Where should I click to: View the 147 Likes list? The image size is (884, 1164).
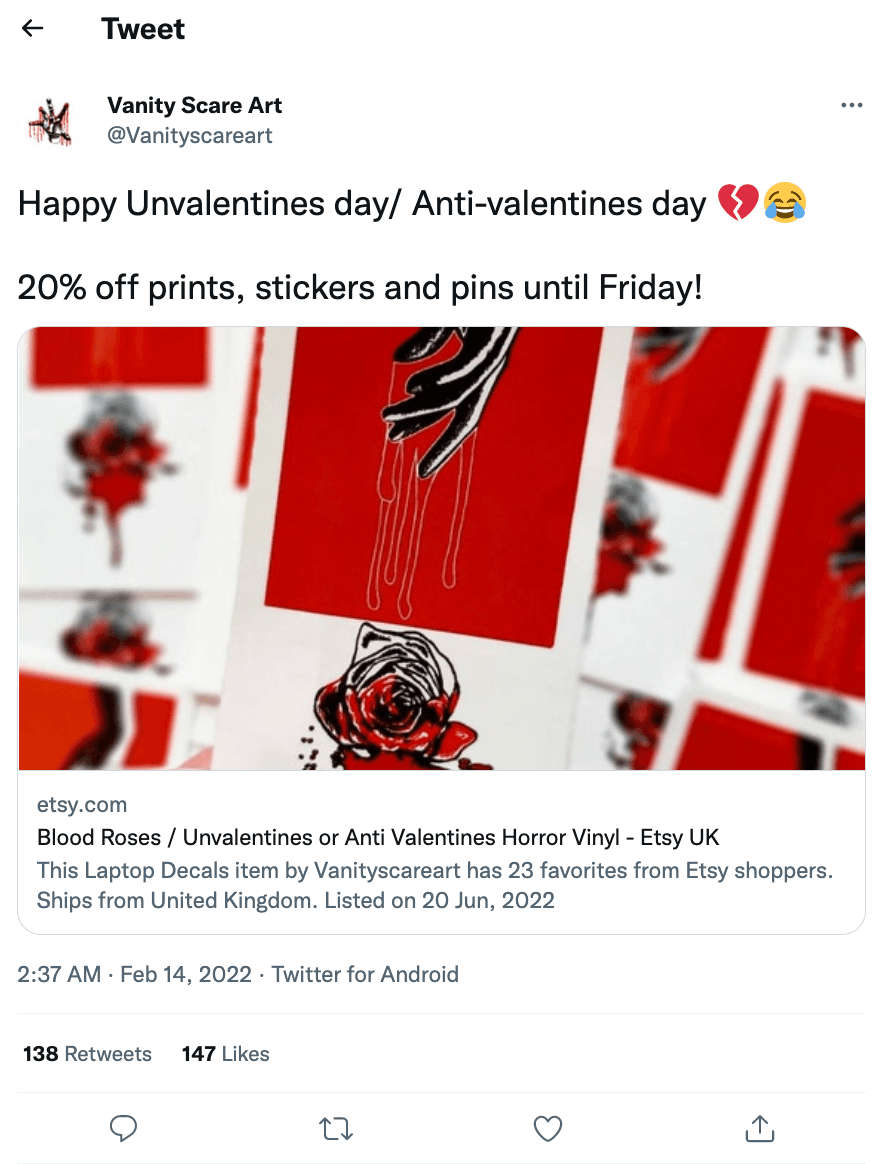(x=225, y=1053)
